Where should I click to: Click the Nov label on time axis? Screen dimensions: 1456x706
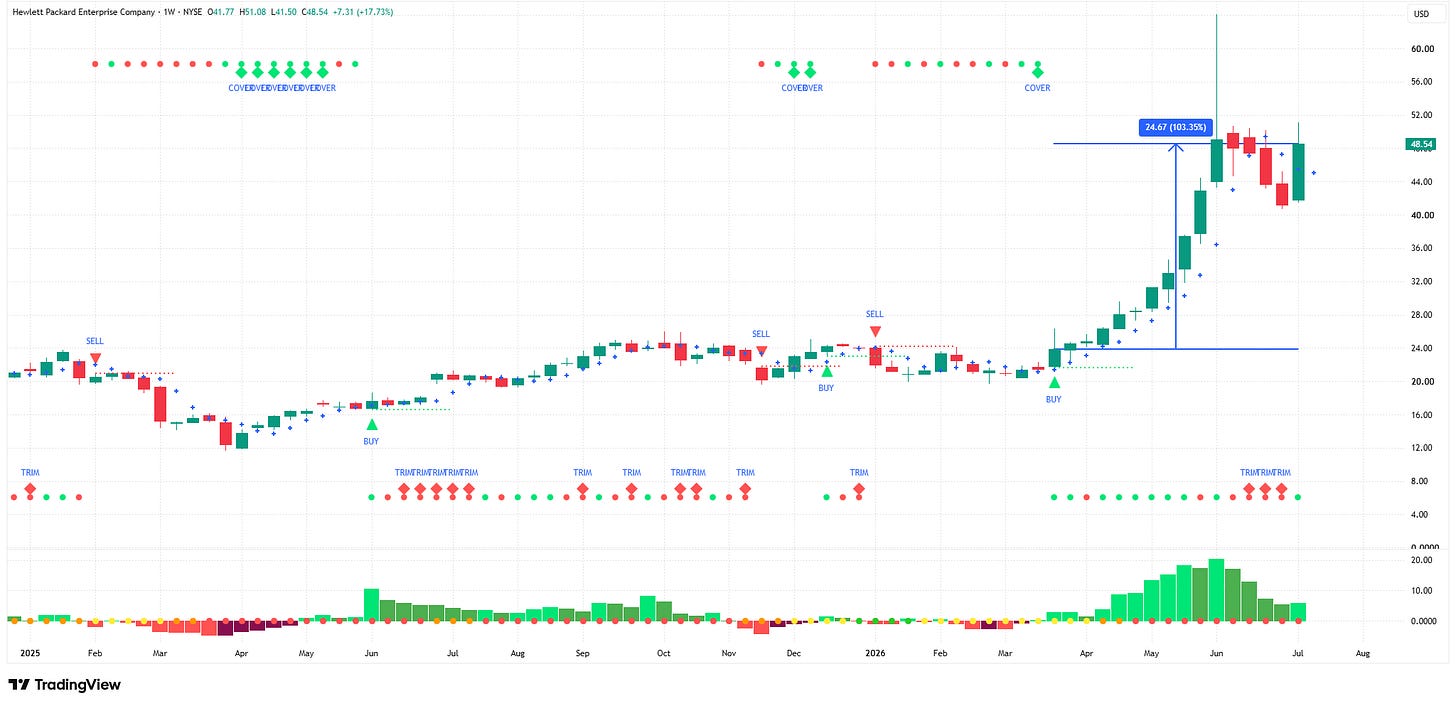(x=728, y=651)
